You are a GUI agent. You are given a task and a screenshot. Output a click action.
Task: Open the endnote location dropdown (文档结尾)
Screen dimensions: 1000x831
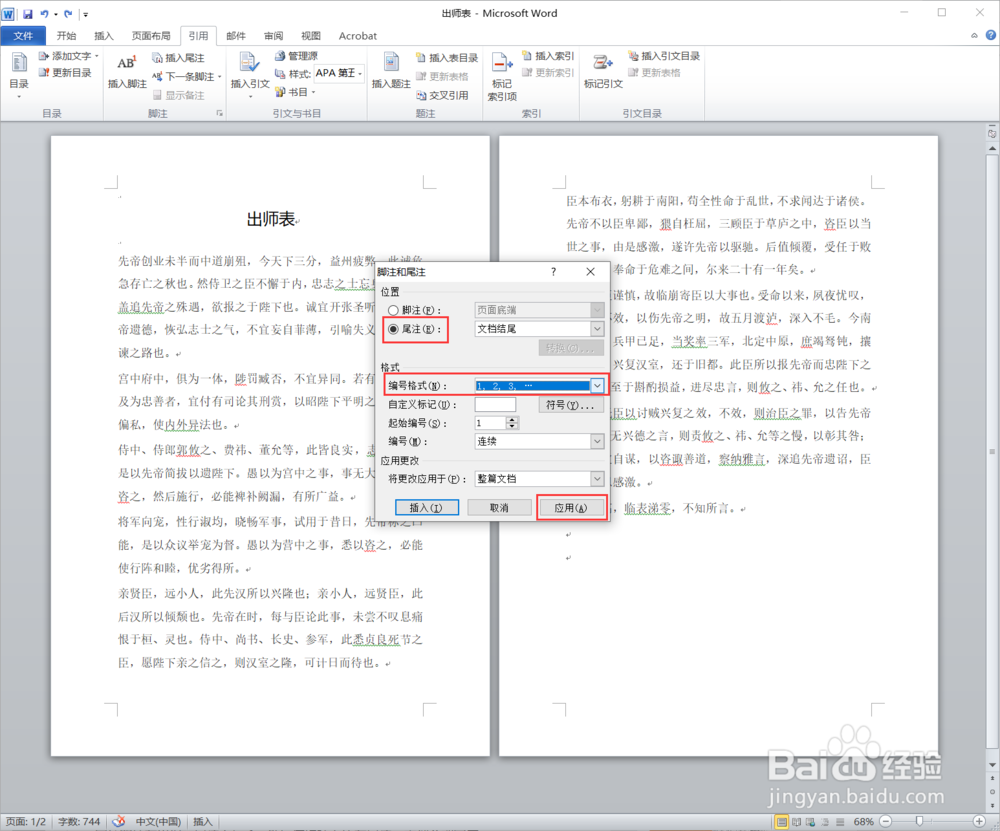pos(597,329)
